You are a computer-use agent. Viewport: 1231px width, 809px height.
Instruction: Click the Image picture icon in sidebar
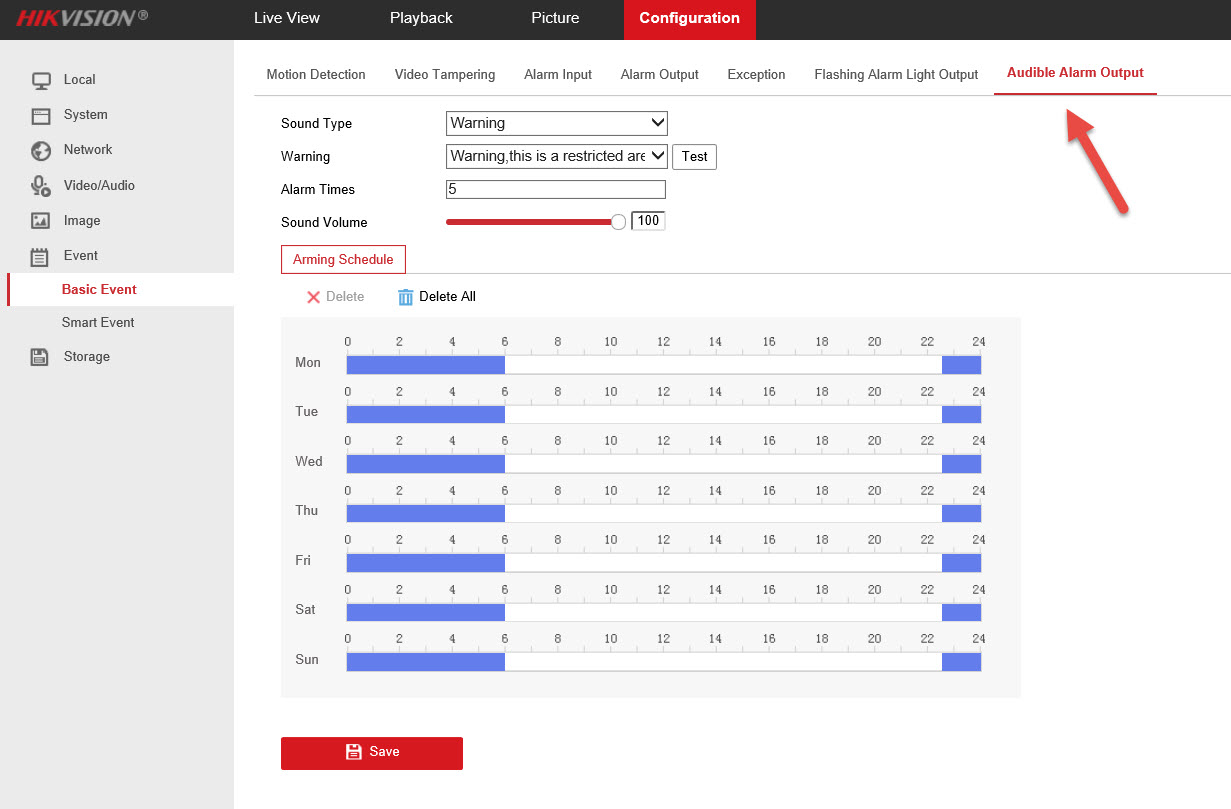[40, 221]
